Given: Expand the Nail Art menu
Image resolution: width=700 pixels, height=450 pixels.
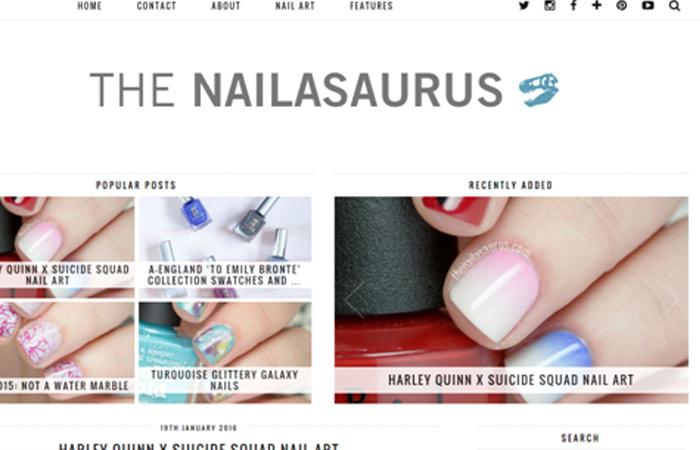Looking at the screenshot, I should (x=295, y=6).
